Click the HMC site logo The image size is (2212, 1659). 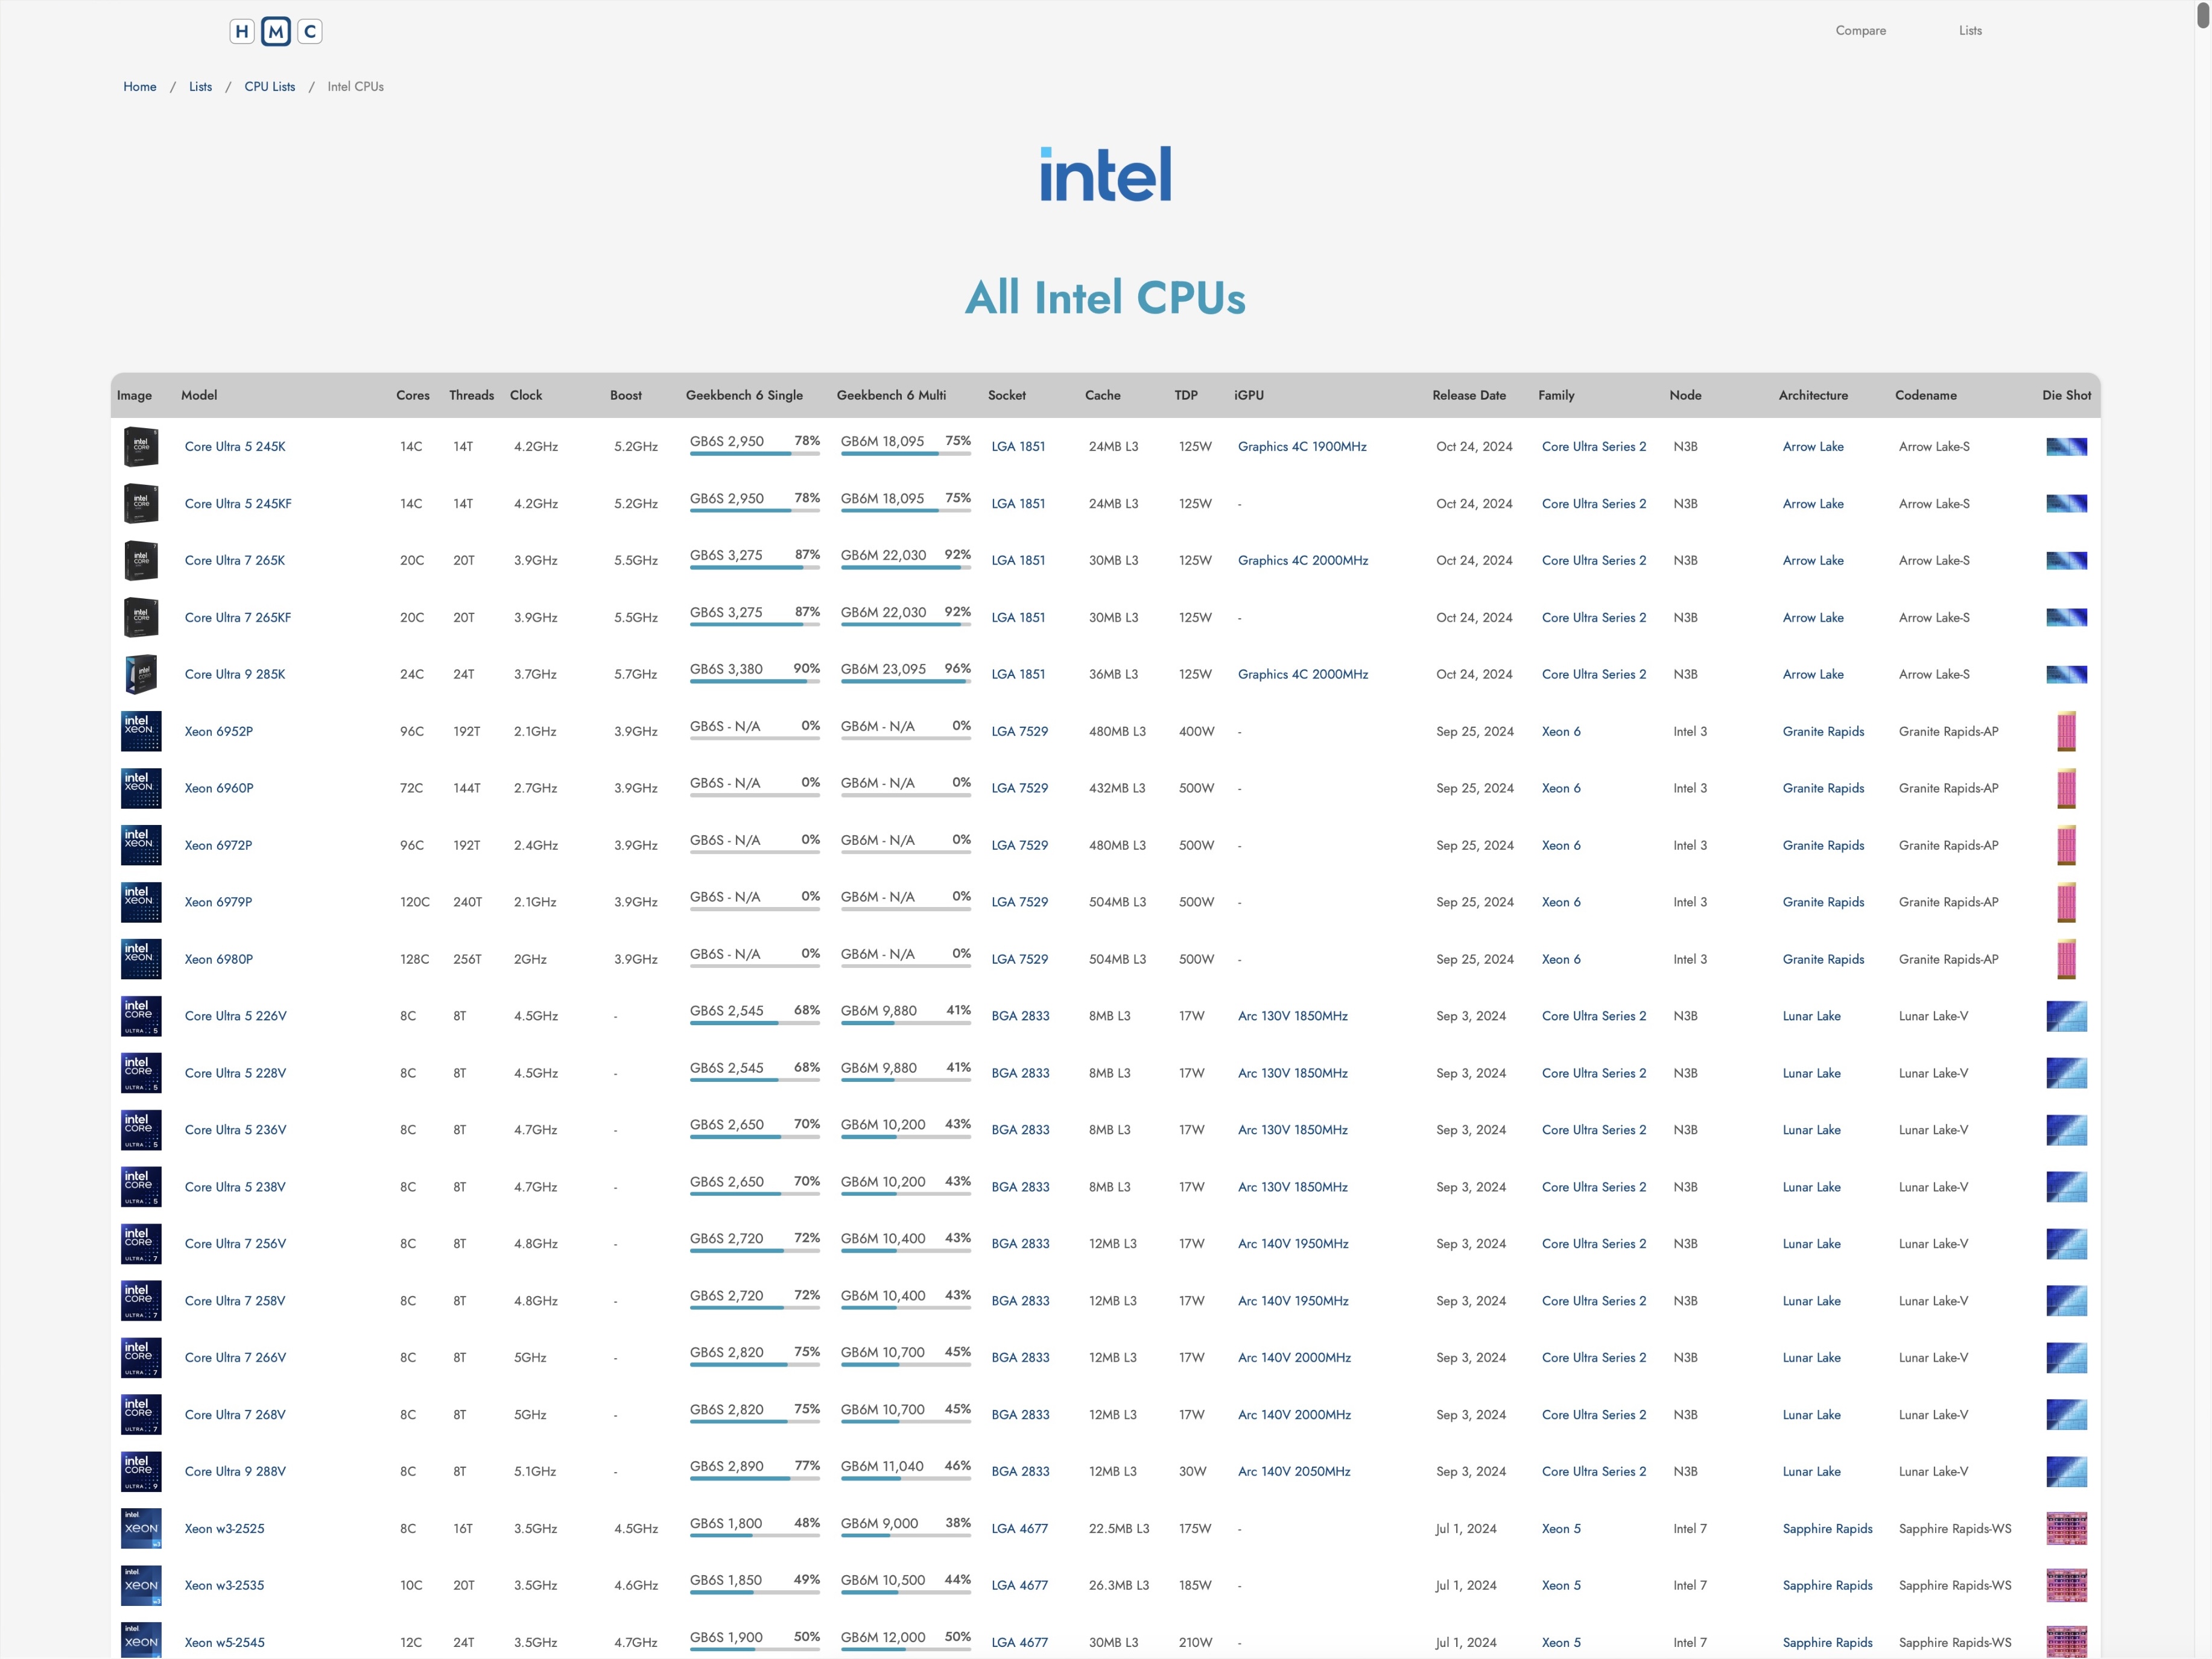point(276,32)
